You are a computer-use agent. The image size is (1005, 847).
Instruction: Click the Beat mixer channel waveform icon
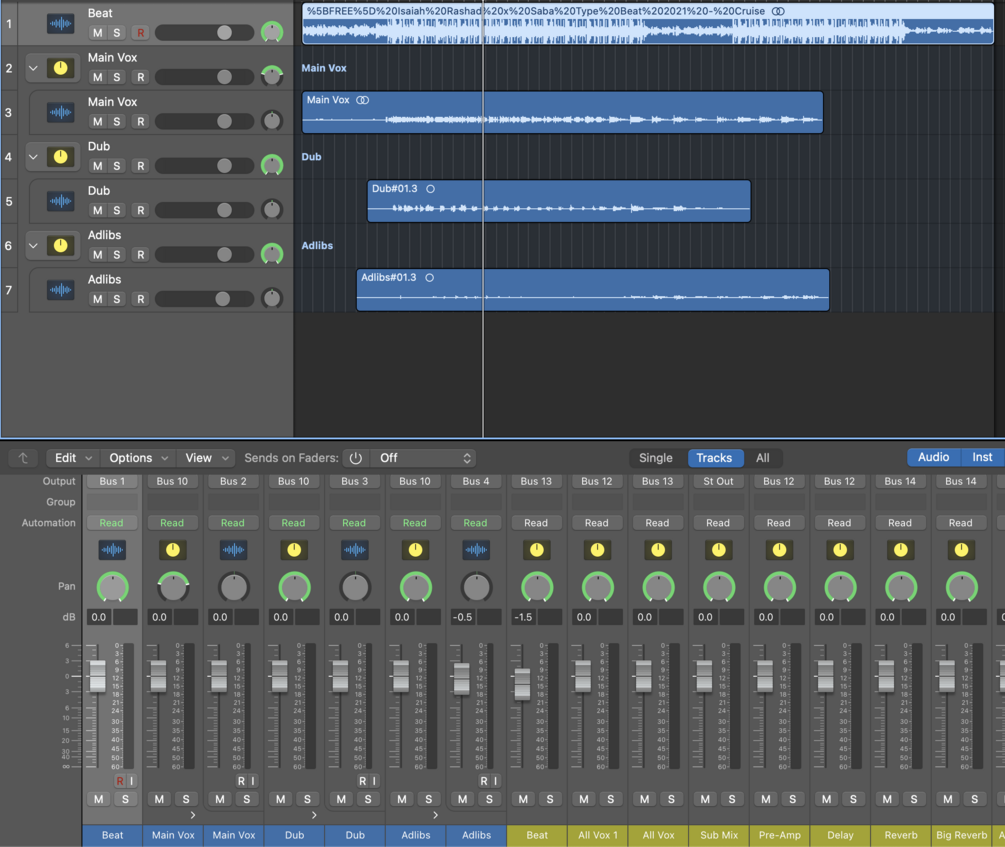coord(112,549)
